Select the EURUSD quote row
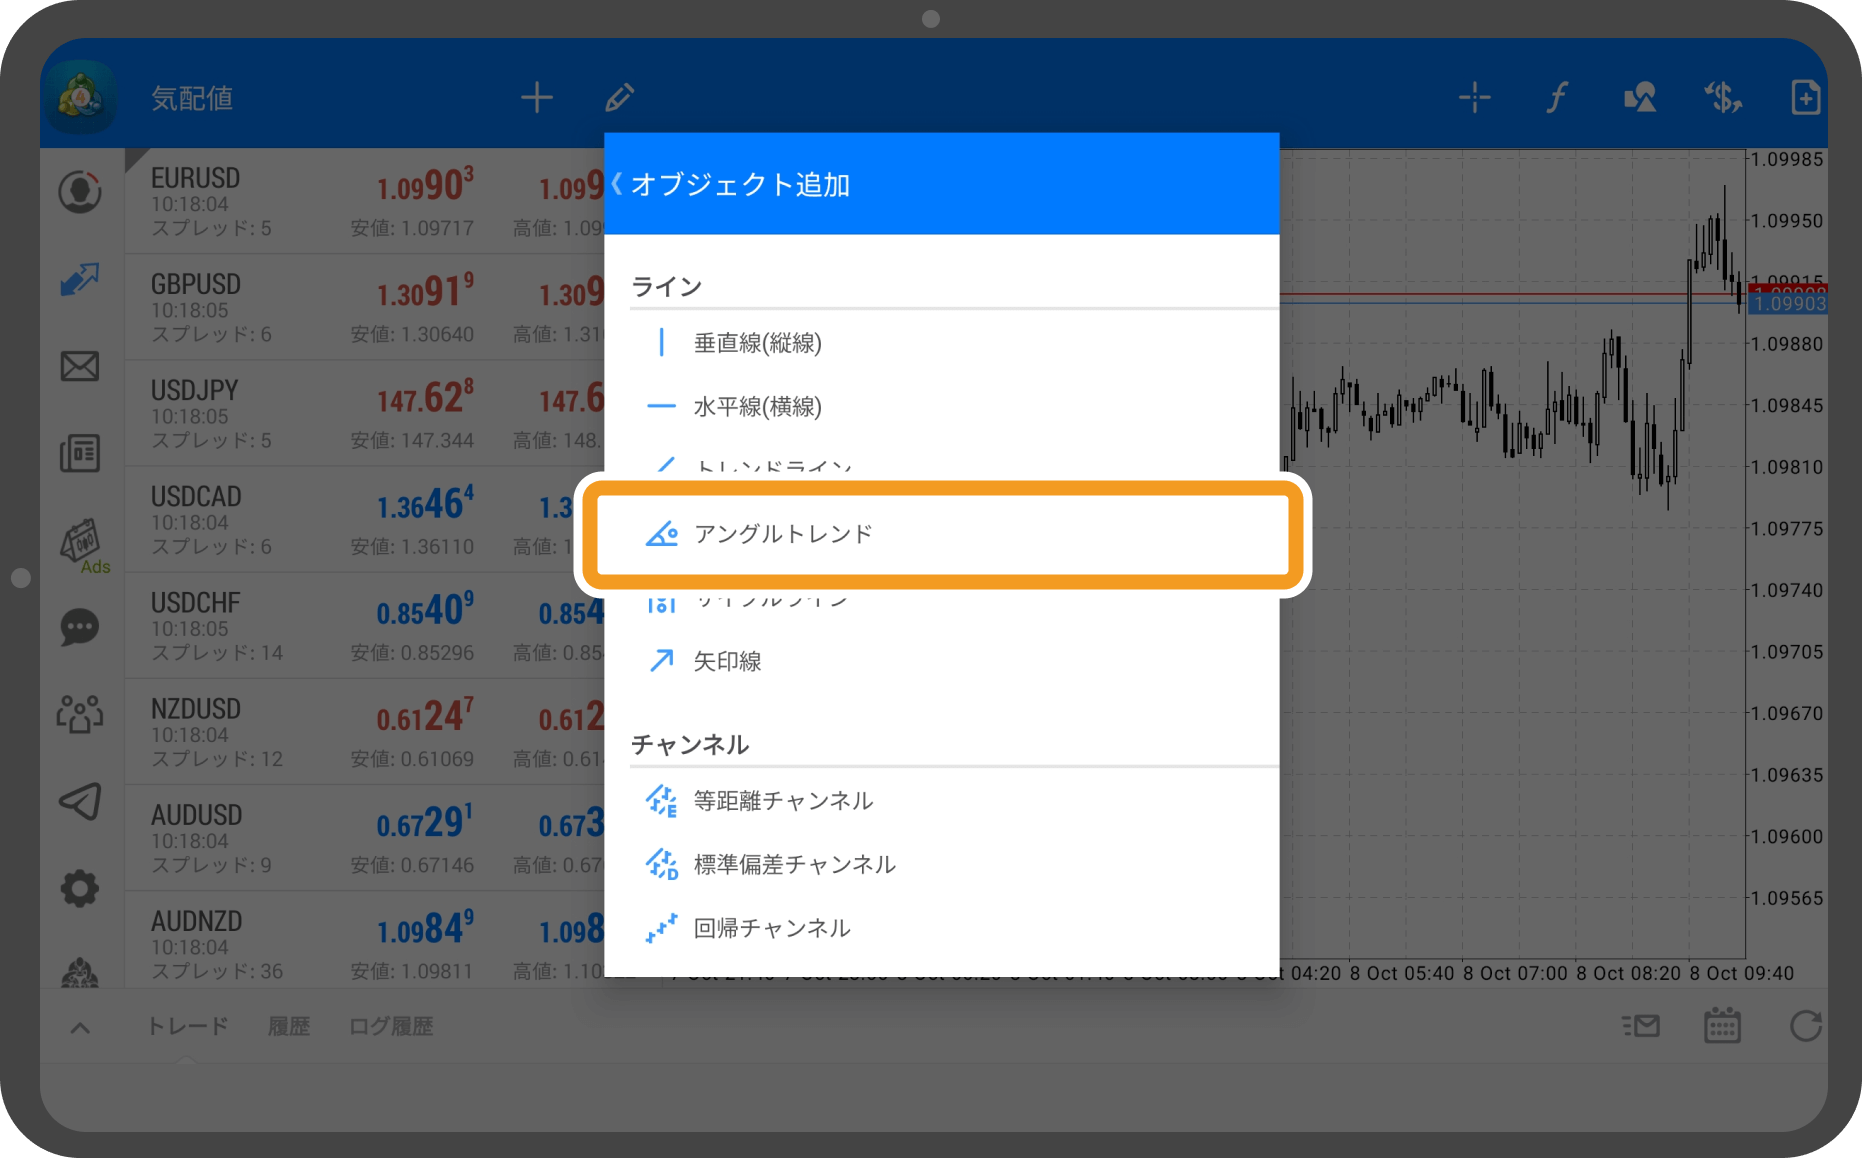The height and width of the screenshot is (1158, 1862). pyautogui.click(x=364, y=202)
